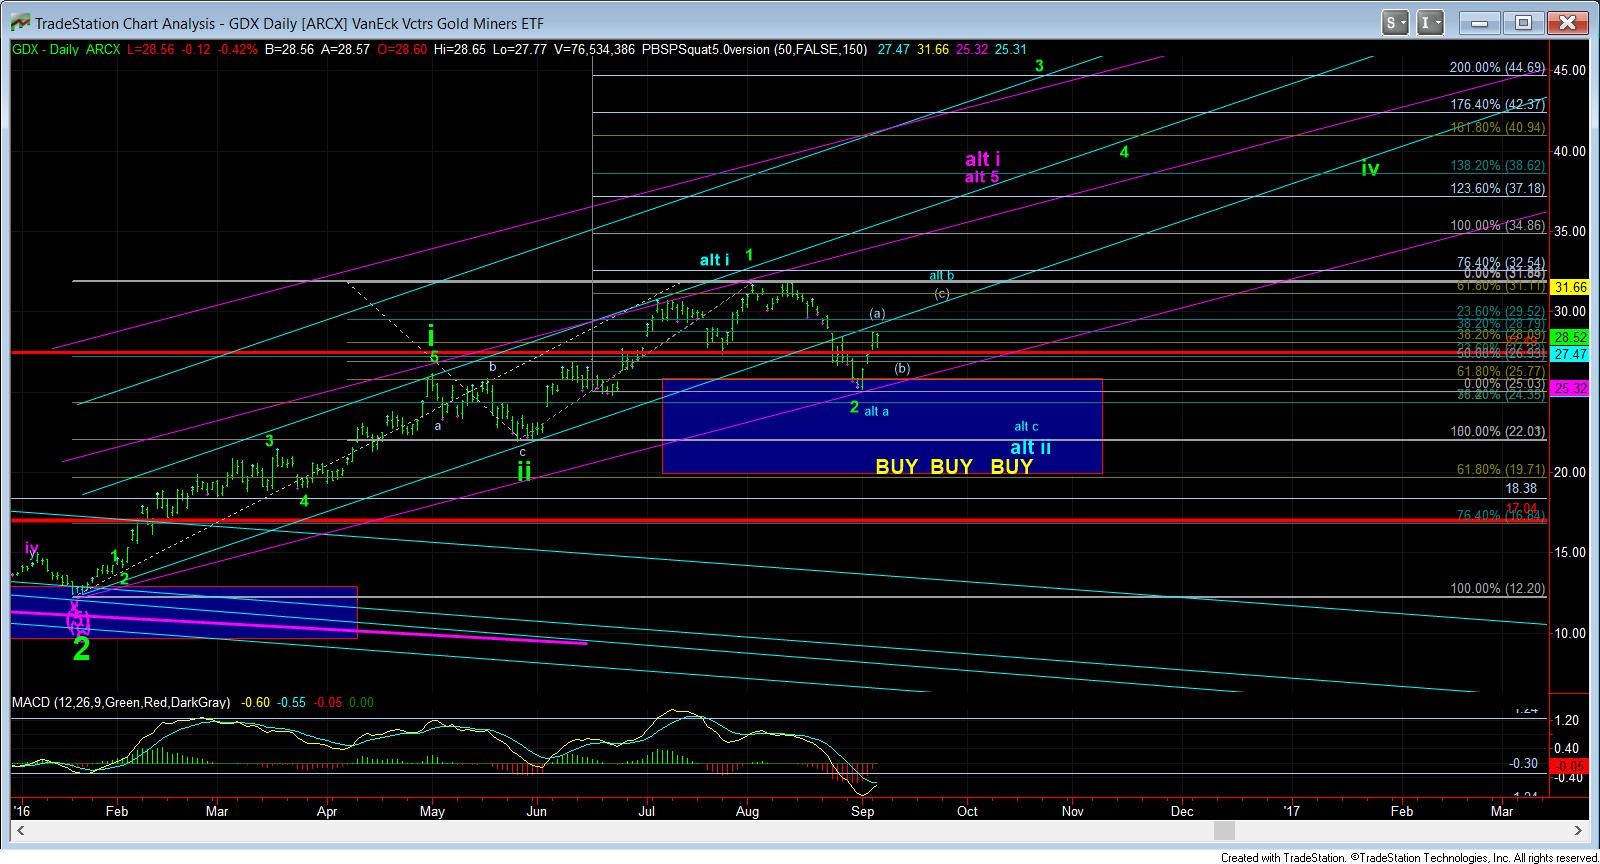1600x864 pixels.
Task: Open the I interval-link dropdown
Action: [1432, 22]
